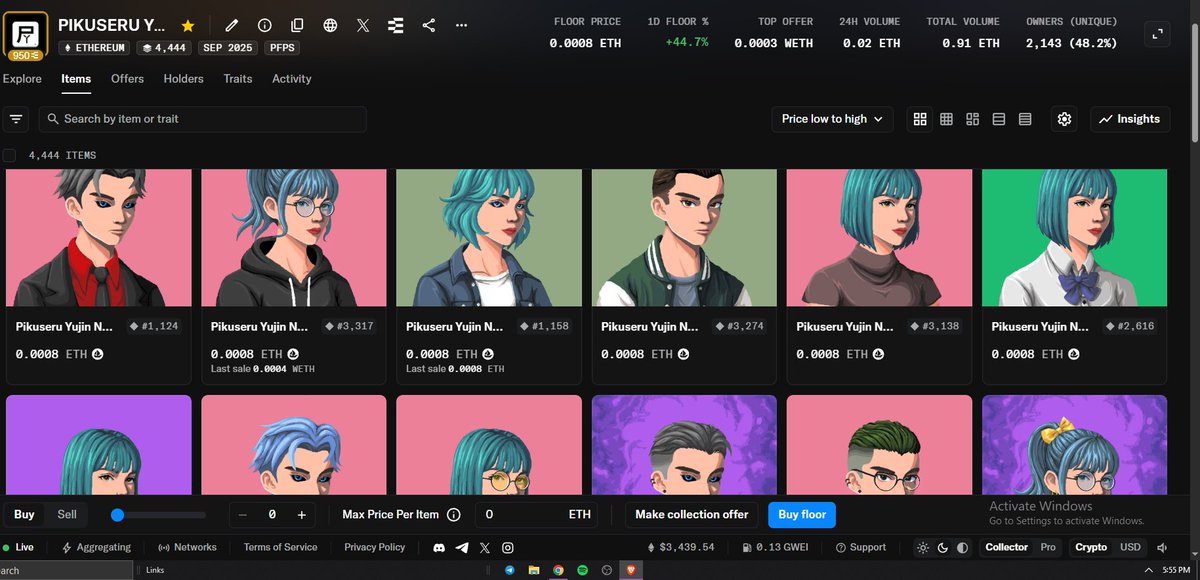
Task: Open Telegram link in footer
Action: point(462,548)
